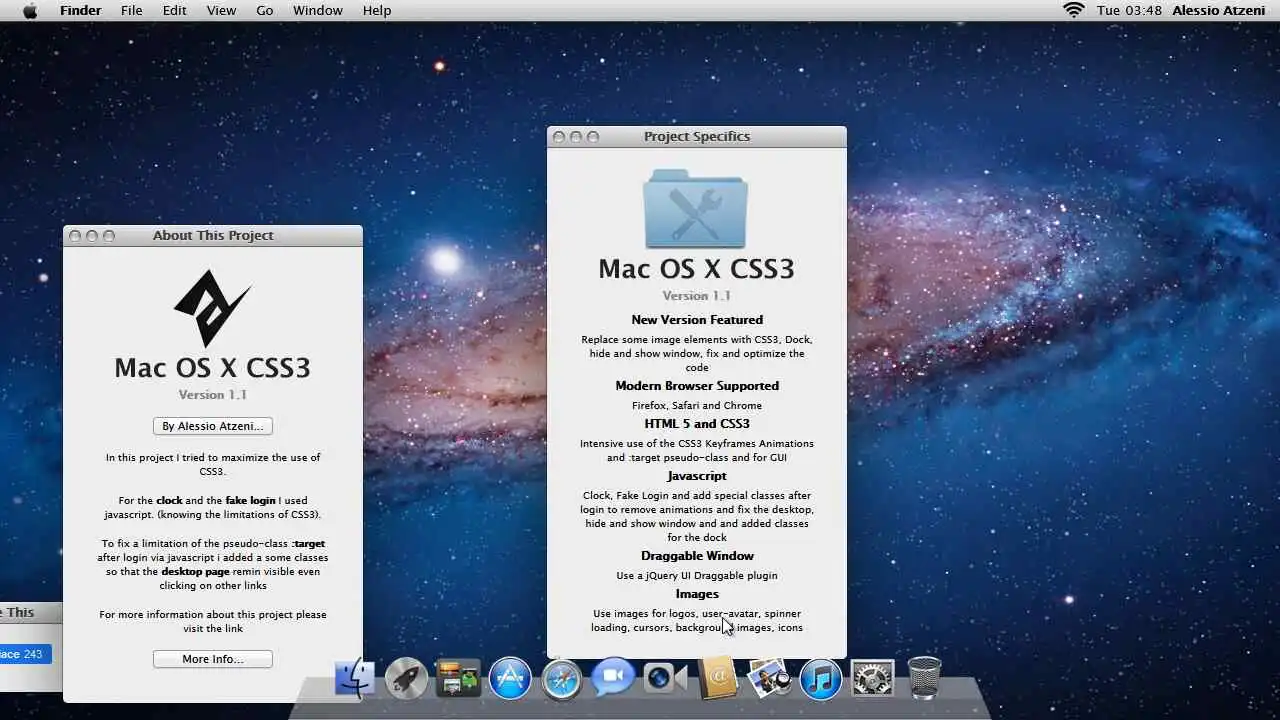The height and width of the screenshot is (720, 1280).
Task: Click the By Alessio Atzeni button
Action: pyautogui.click(x=213, y=426)
